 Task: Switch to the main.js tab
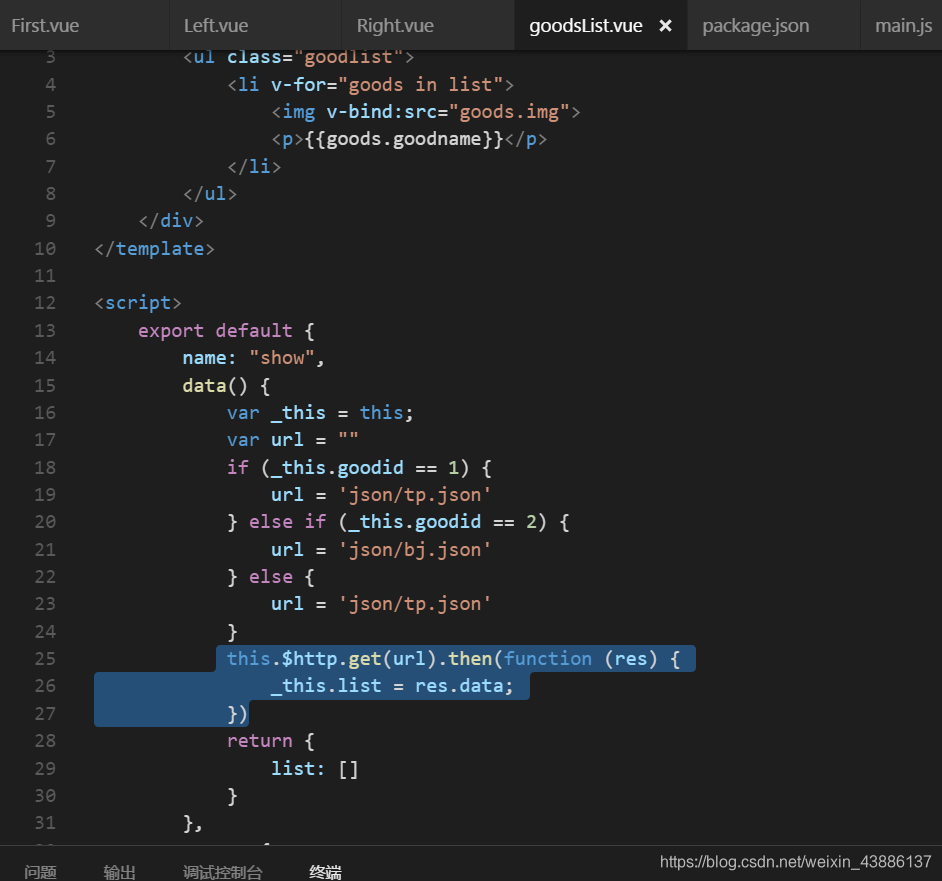pos(903,26)
